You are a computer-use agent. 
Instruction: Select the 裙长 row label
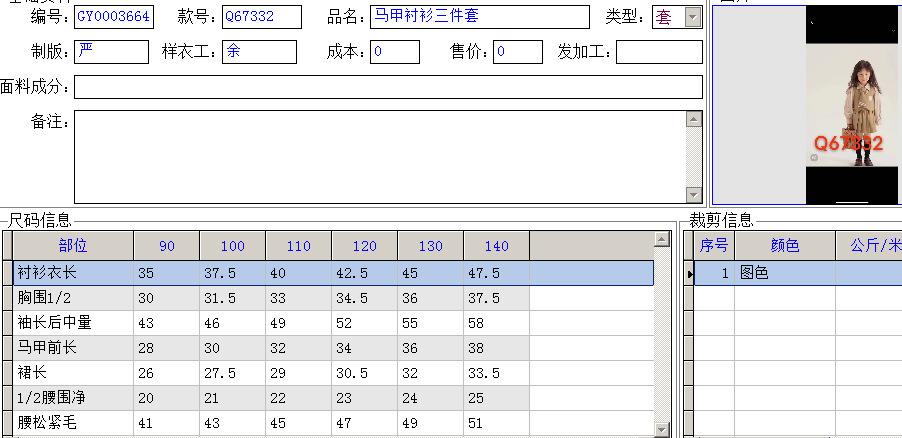pos(74,373)
